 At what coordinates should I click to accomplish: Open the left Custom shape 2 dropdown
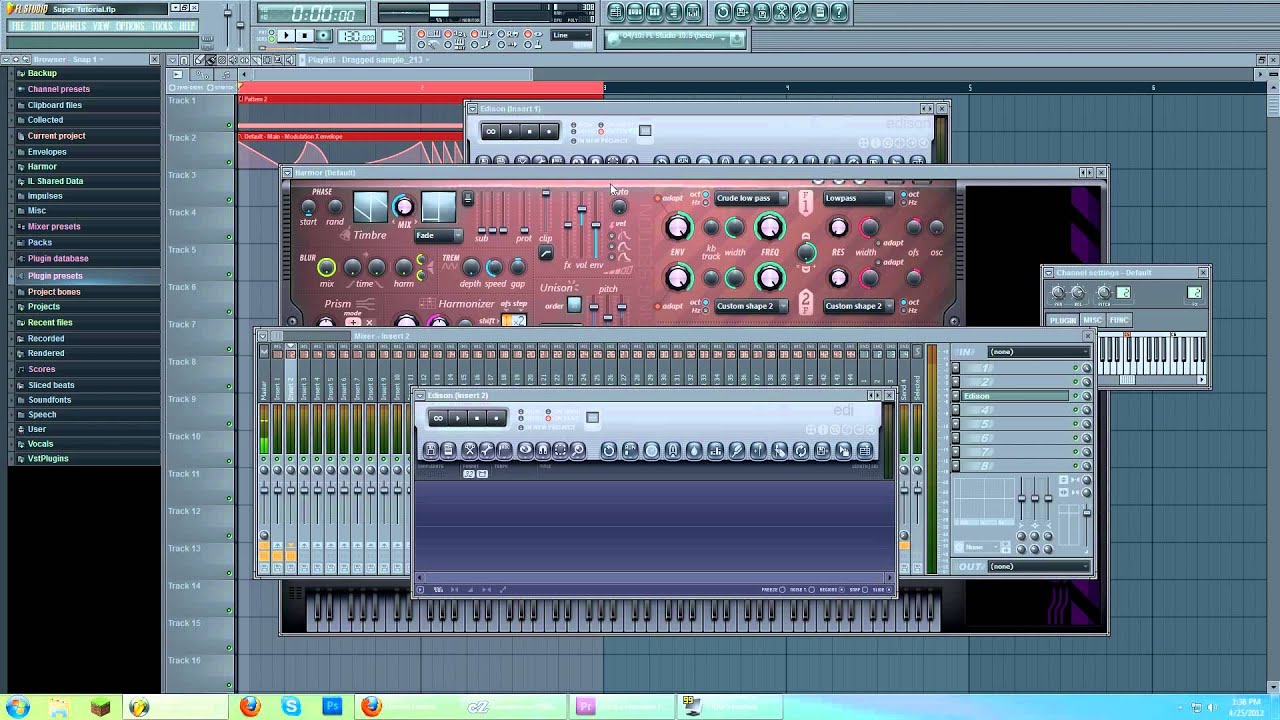[751, 306]
